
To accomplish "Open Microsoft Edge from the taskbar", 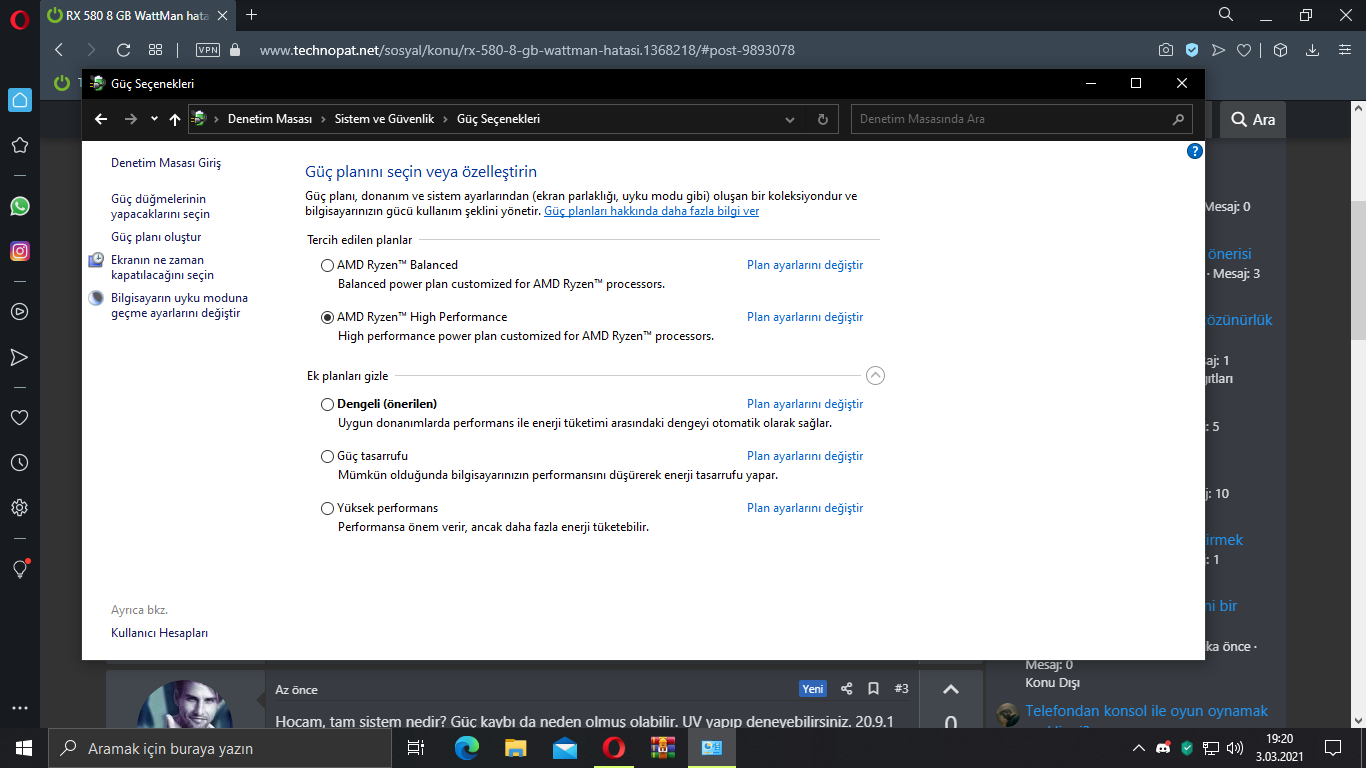I will click(x=467, y=748).
